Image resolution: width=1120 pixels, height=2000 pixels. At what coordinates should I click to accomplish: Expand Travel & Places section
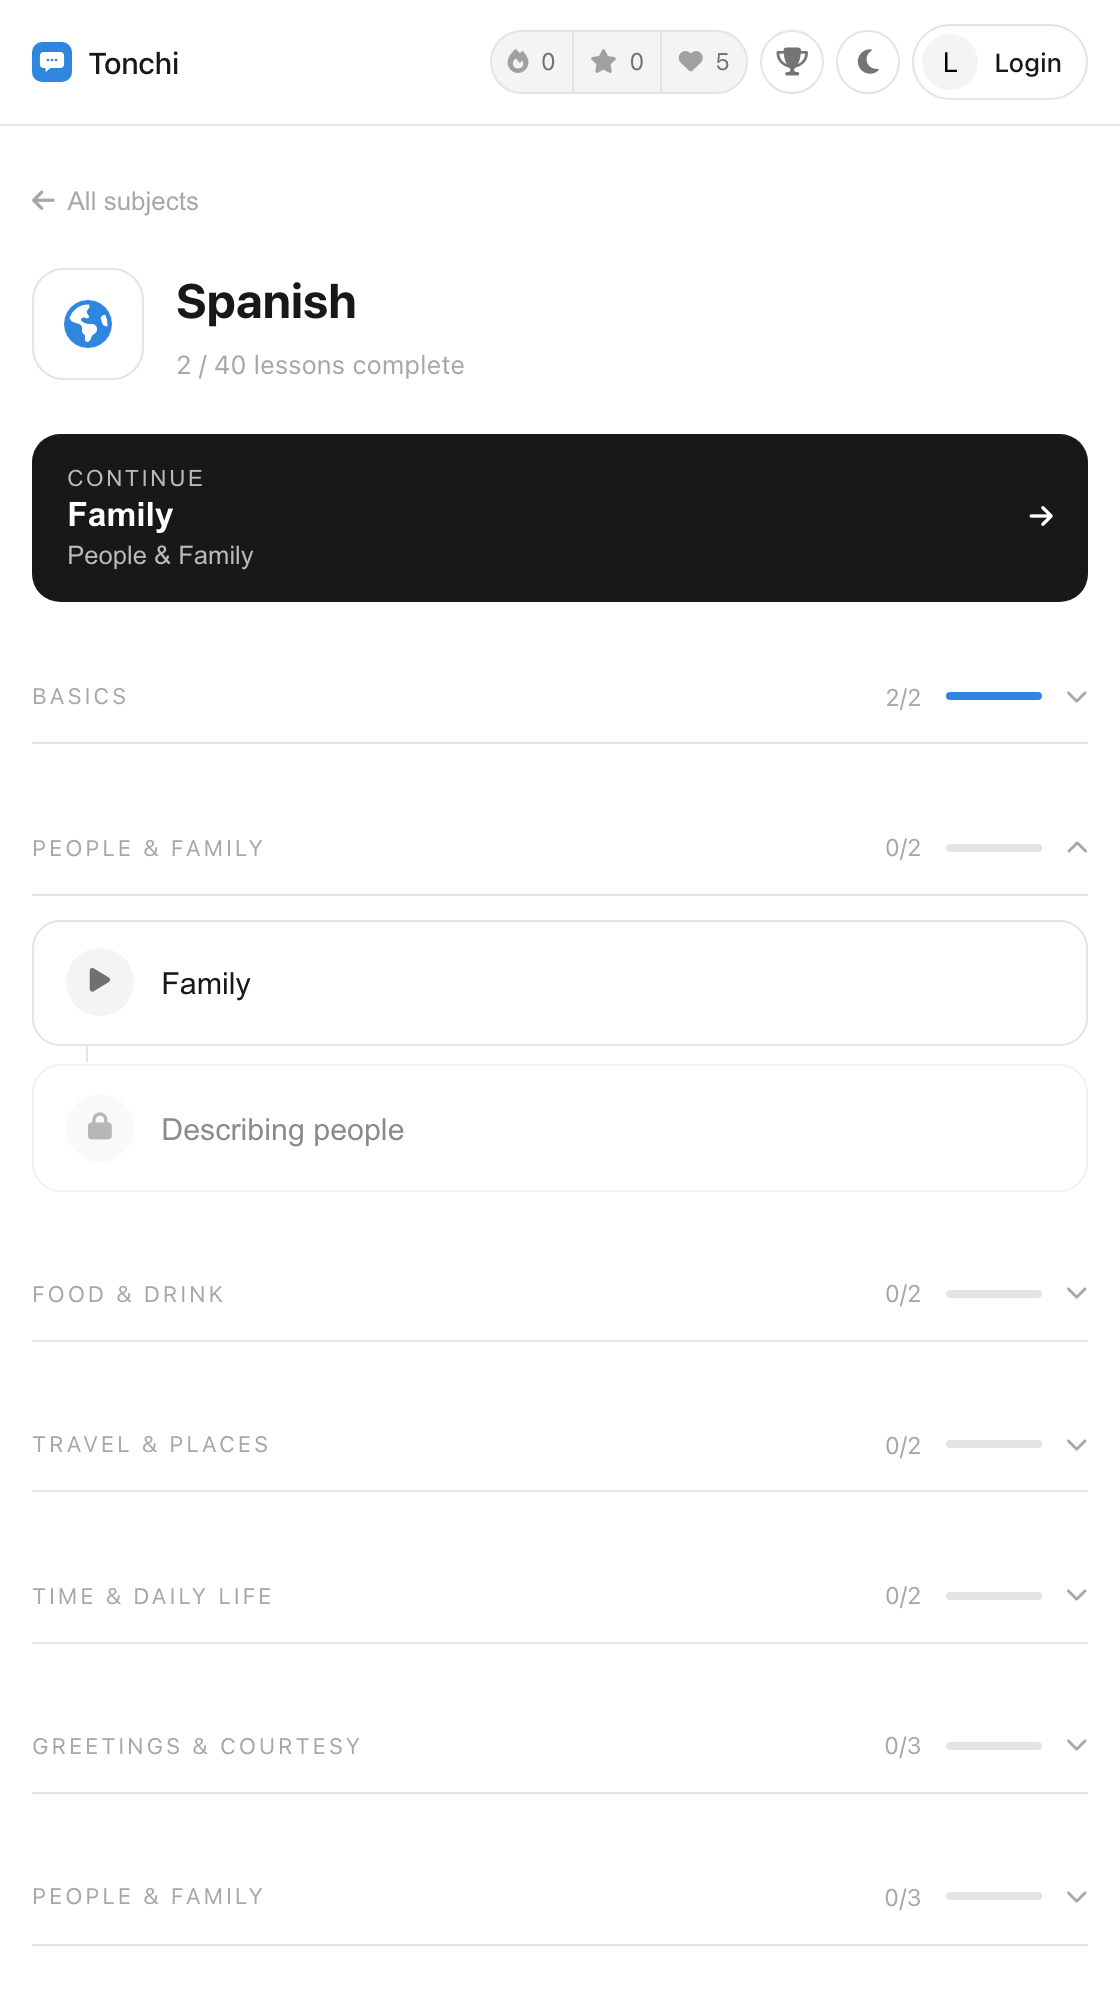pyautogui.click(x=560, y=1445)
